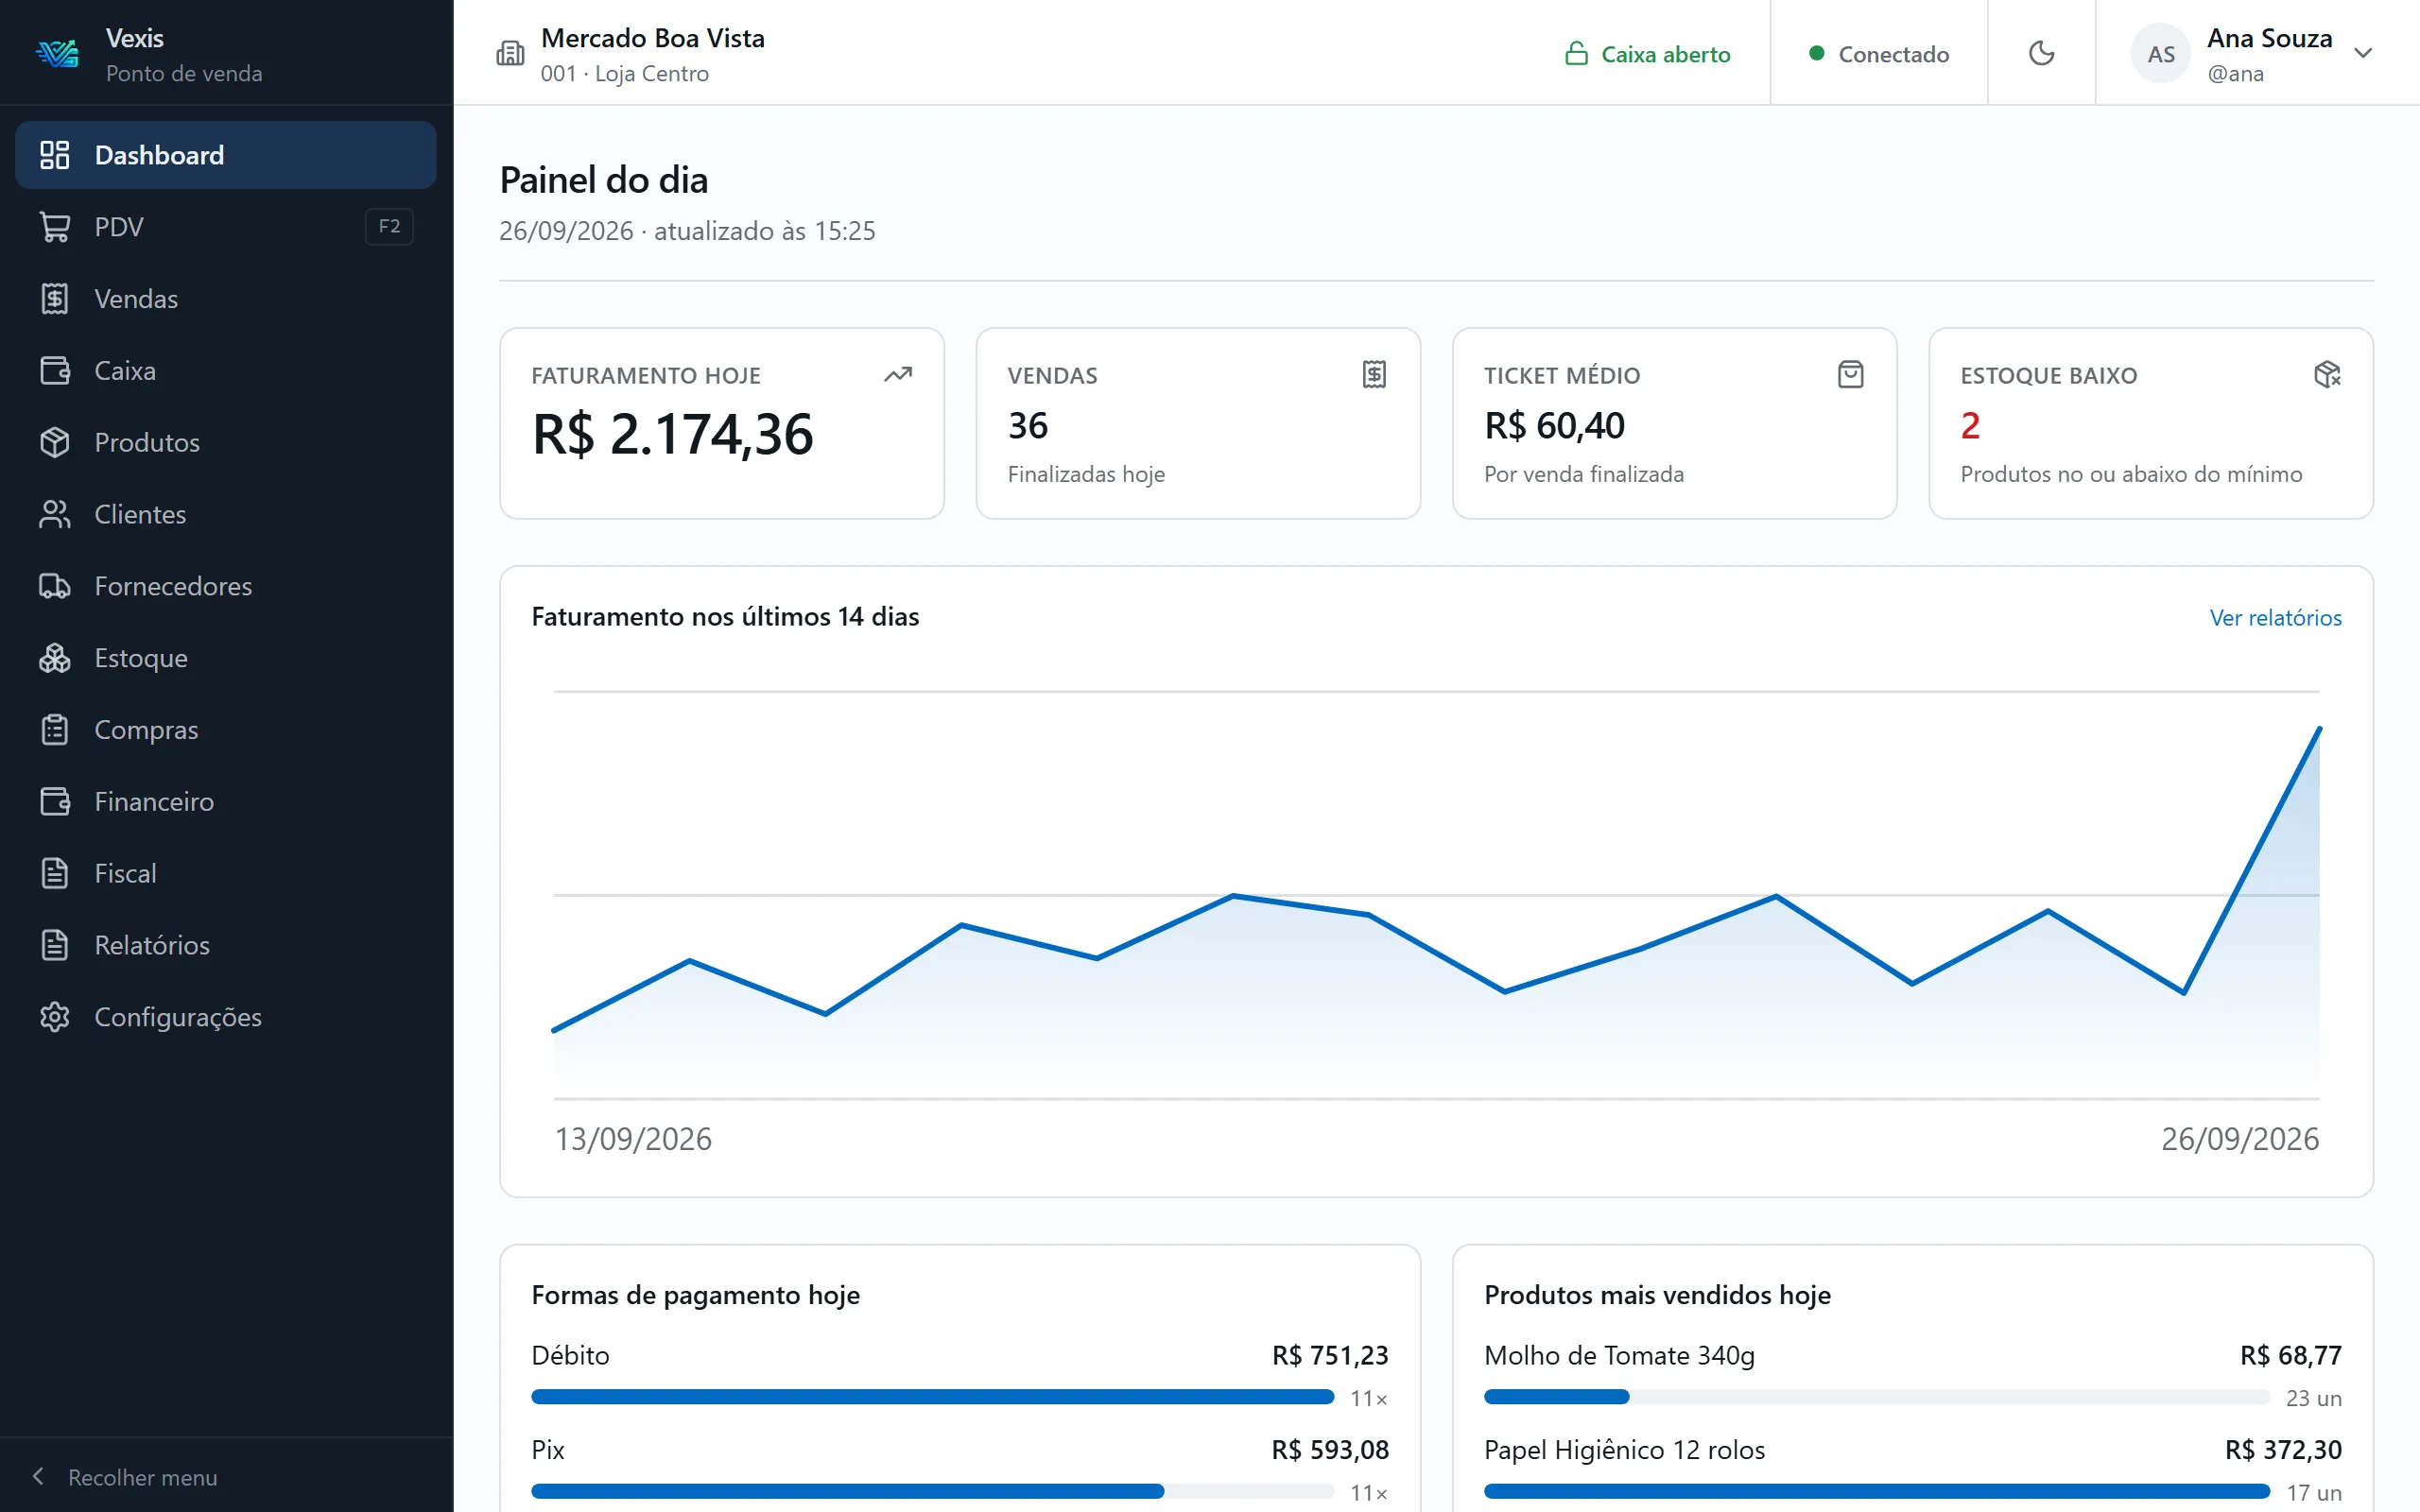Click the green Conectado status dot
Viewport: 2420px width, 1512px height.
pos(1817,53)
